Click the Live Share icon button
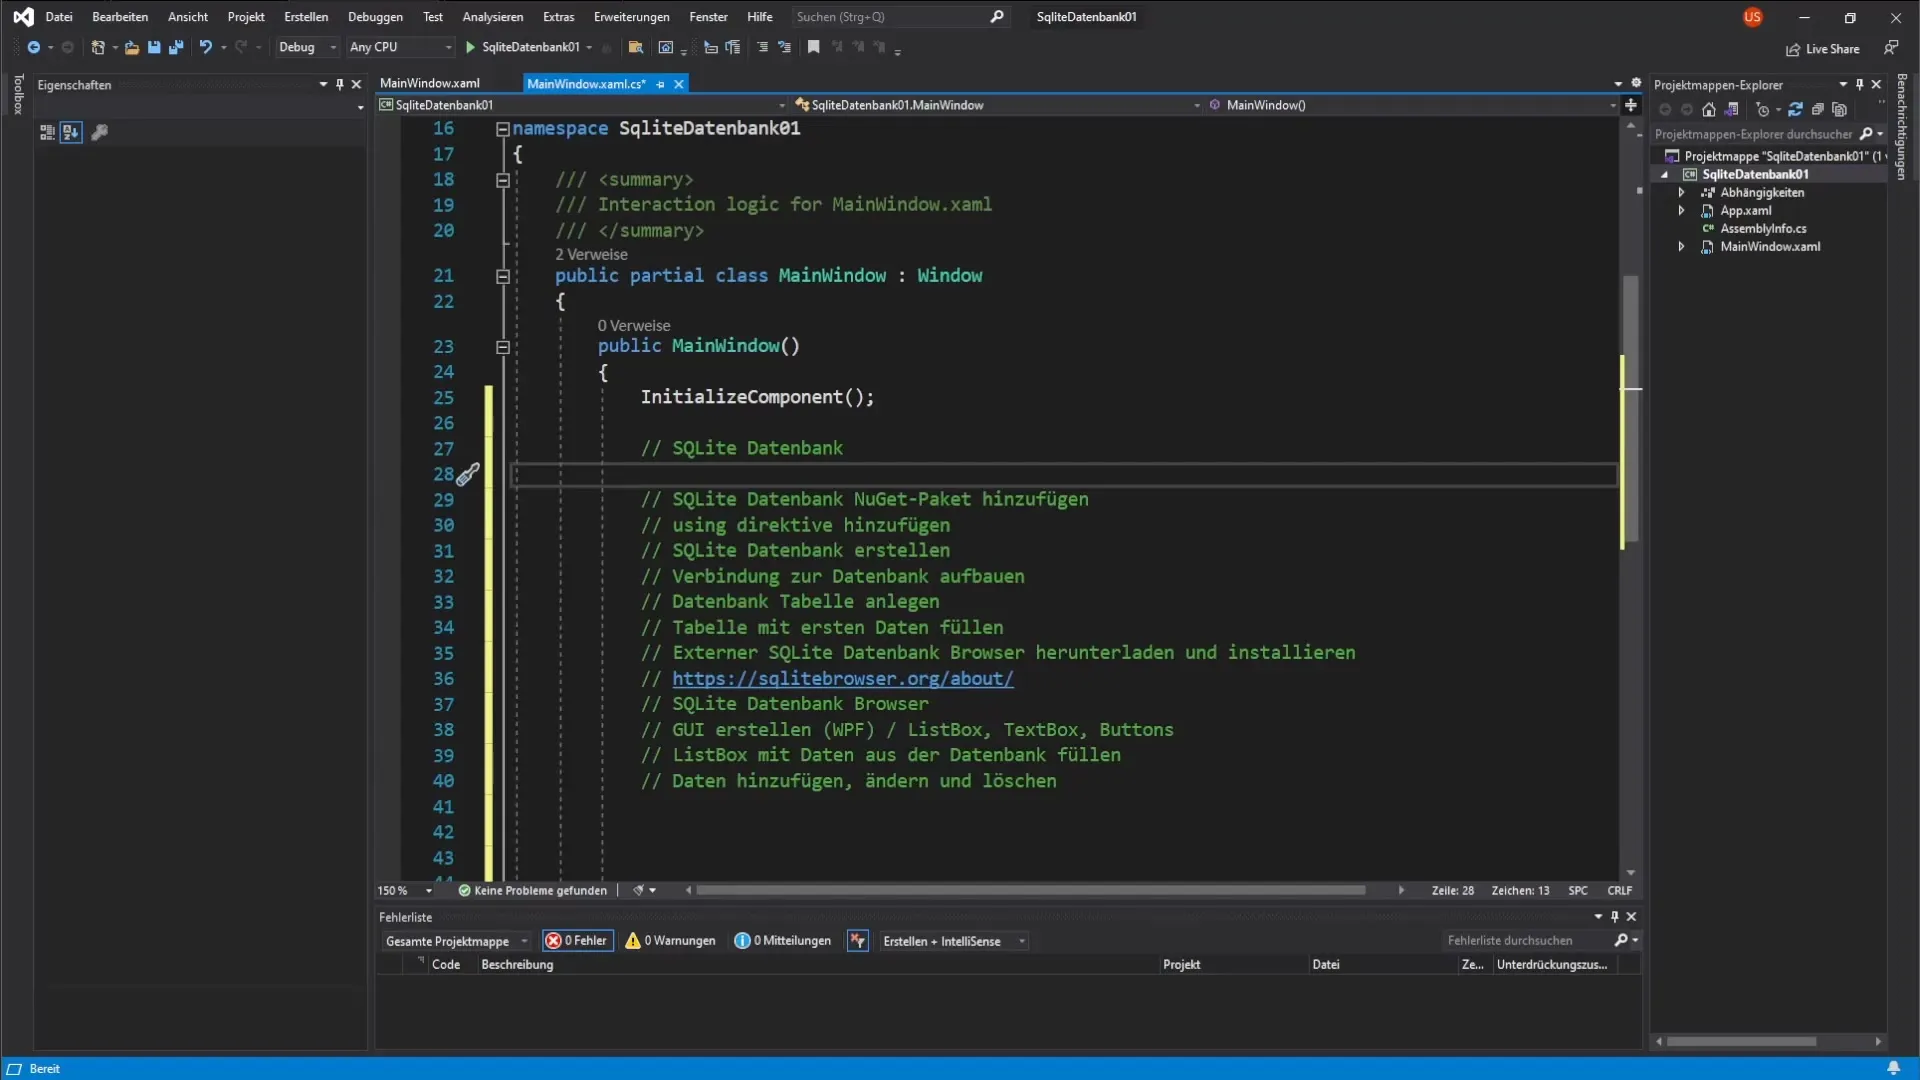This screenshot has height=1080, width=1920. pyautogui.click(x=1822, y=49)
